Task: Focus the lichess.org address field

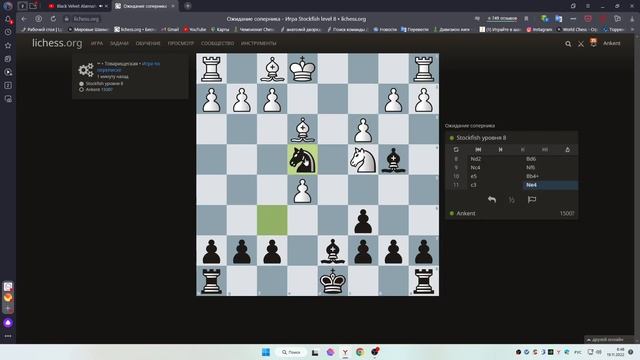Action: (x=86, y=19)
